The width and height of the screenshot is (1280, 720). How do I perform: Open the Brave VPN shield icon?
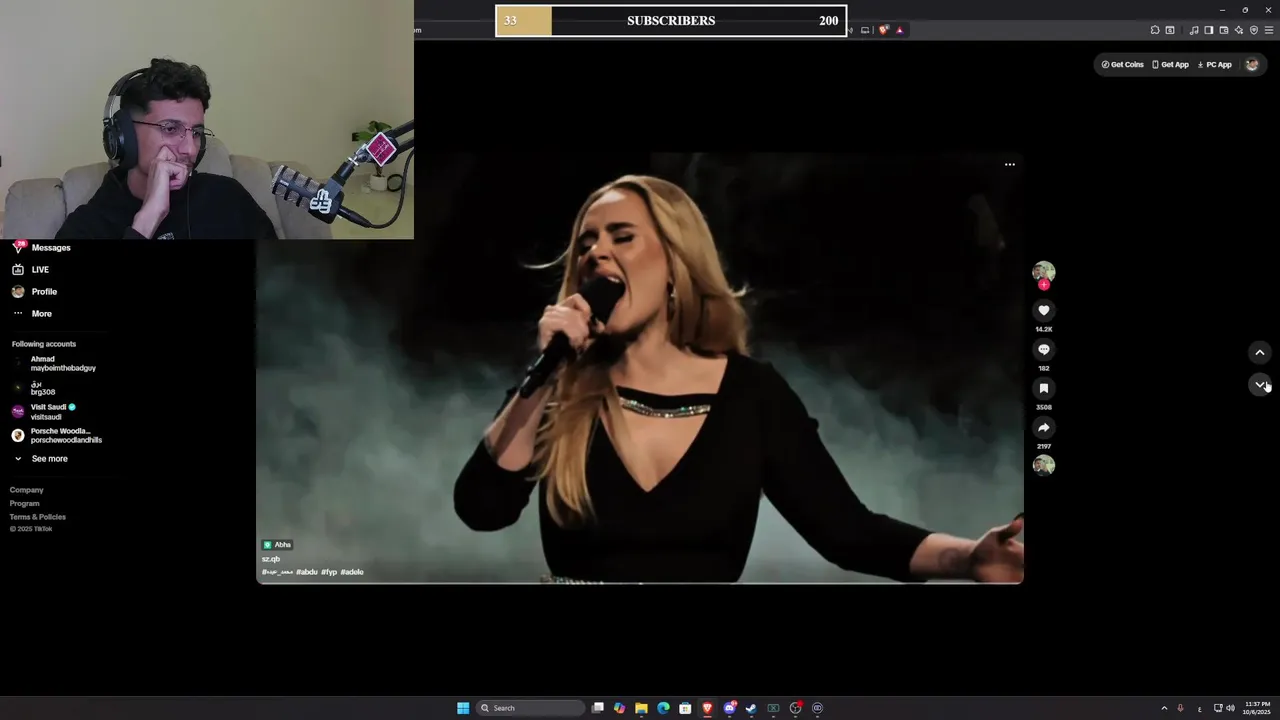[1254, 30]
